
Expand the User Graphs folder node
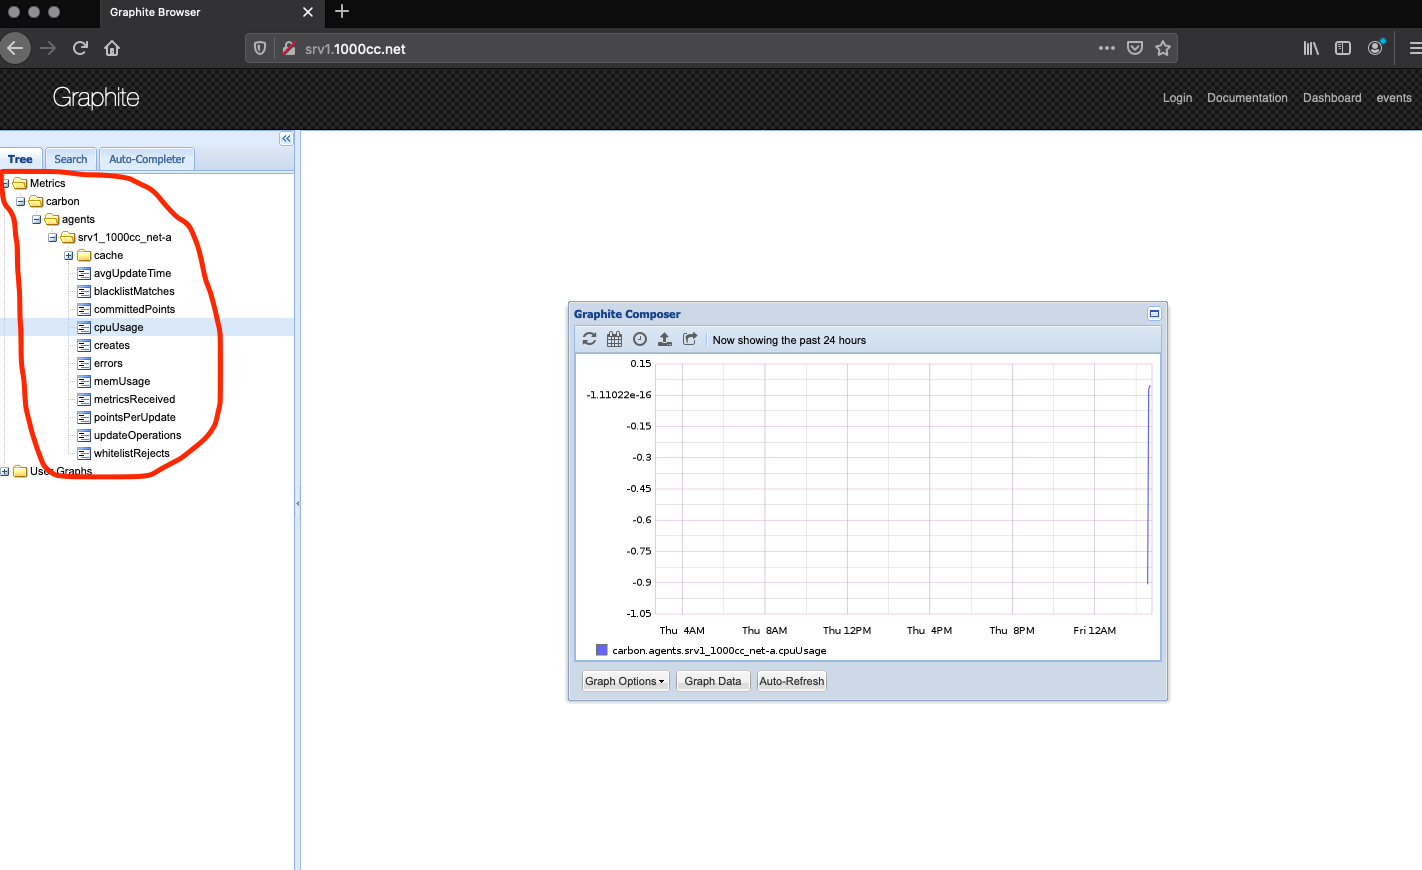click(x=5, y=472)
